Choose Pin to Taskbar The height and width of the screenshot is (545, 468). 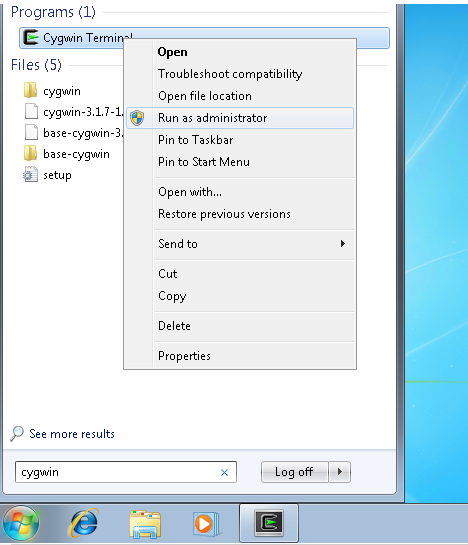[x=240, y=140]
